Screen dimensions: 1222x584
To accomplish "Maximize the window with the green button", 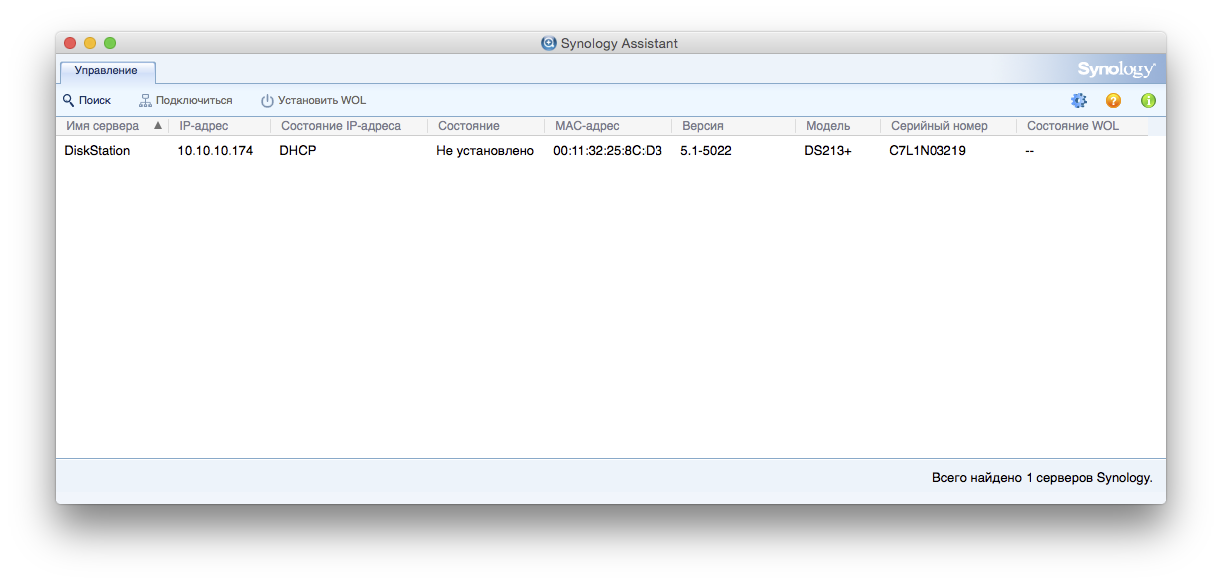I will pyautogui.click(x=110, y=43).
